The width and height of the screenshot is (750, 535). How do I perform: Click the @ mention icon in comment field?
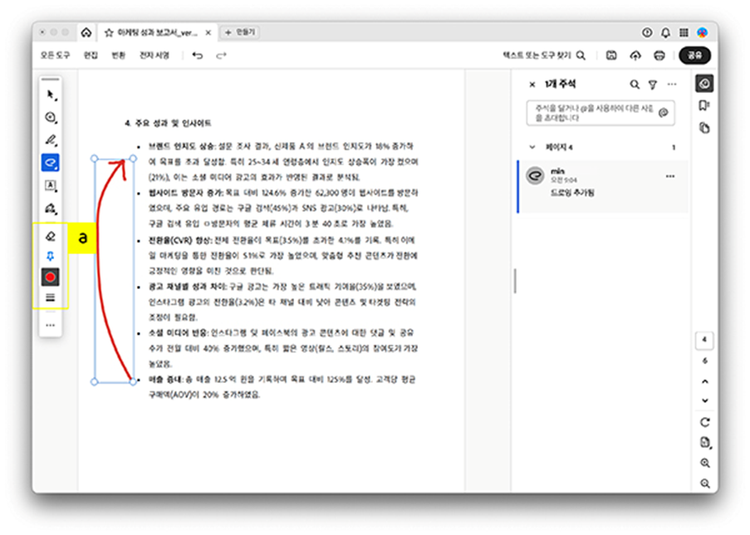point(663,113)
